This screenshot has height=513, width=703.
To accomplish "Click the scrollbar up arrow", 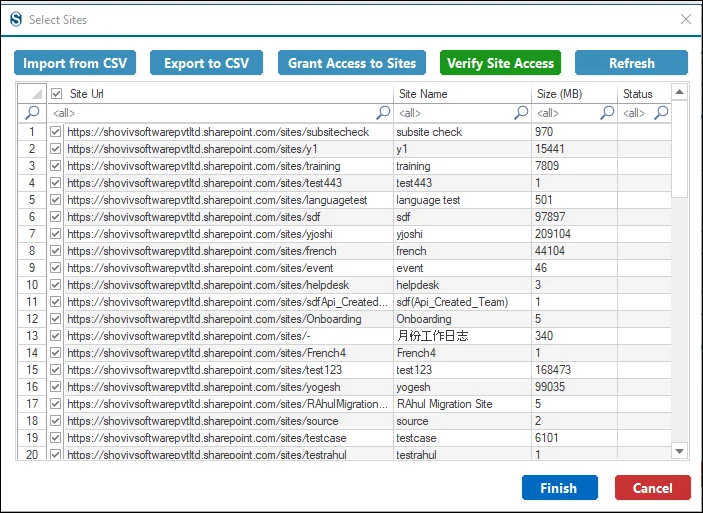I will tap(680, 92).
